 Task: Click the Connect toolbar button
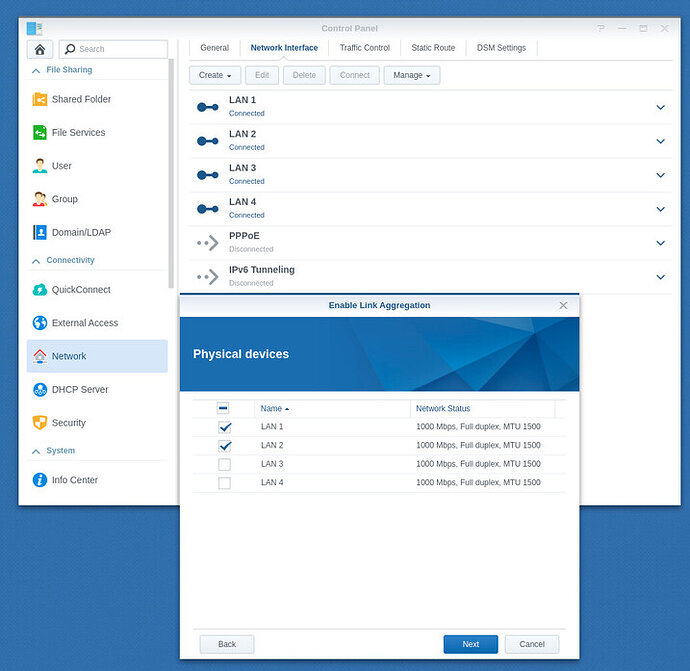[x=354, y=75]
